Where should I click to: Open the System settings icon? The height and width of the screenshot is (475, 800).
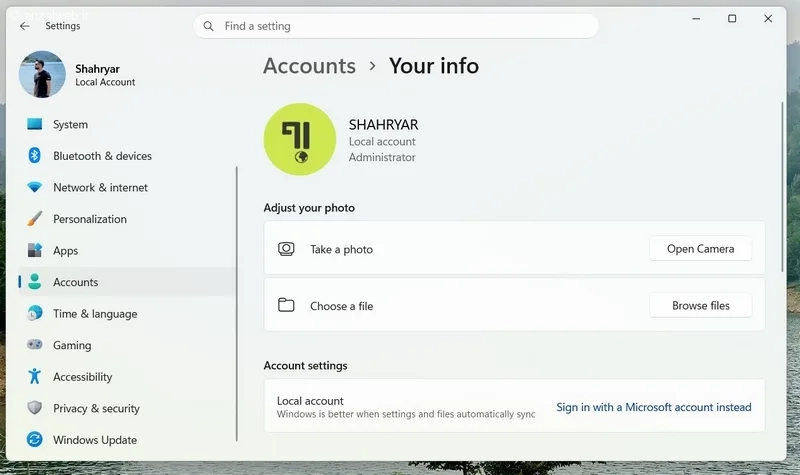pos(35,124)
